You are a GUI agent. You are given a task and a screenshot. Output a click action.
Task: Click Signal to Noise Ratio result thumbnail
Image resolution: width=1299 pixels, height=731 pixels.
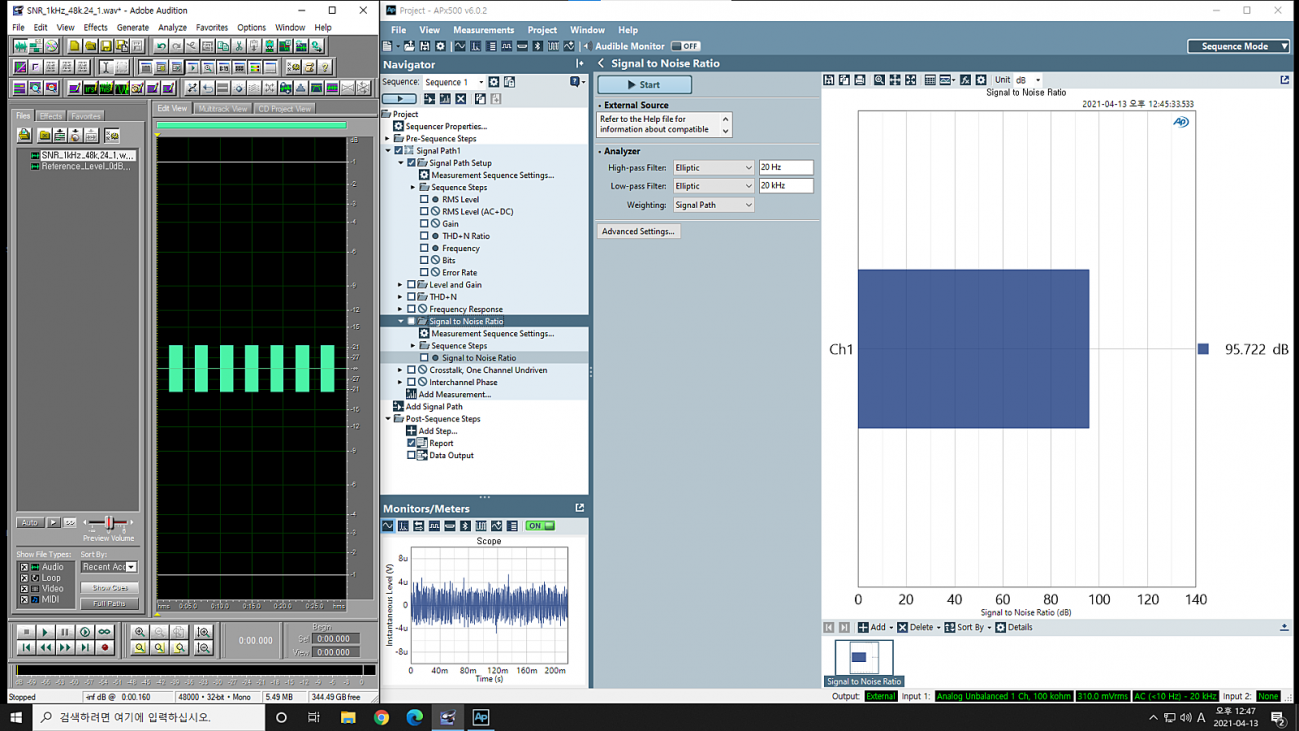click(863, 663)
